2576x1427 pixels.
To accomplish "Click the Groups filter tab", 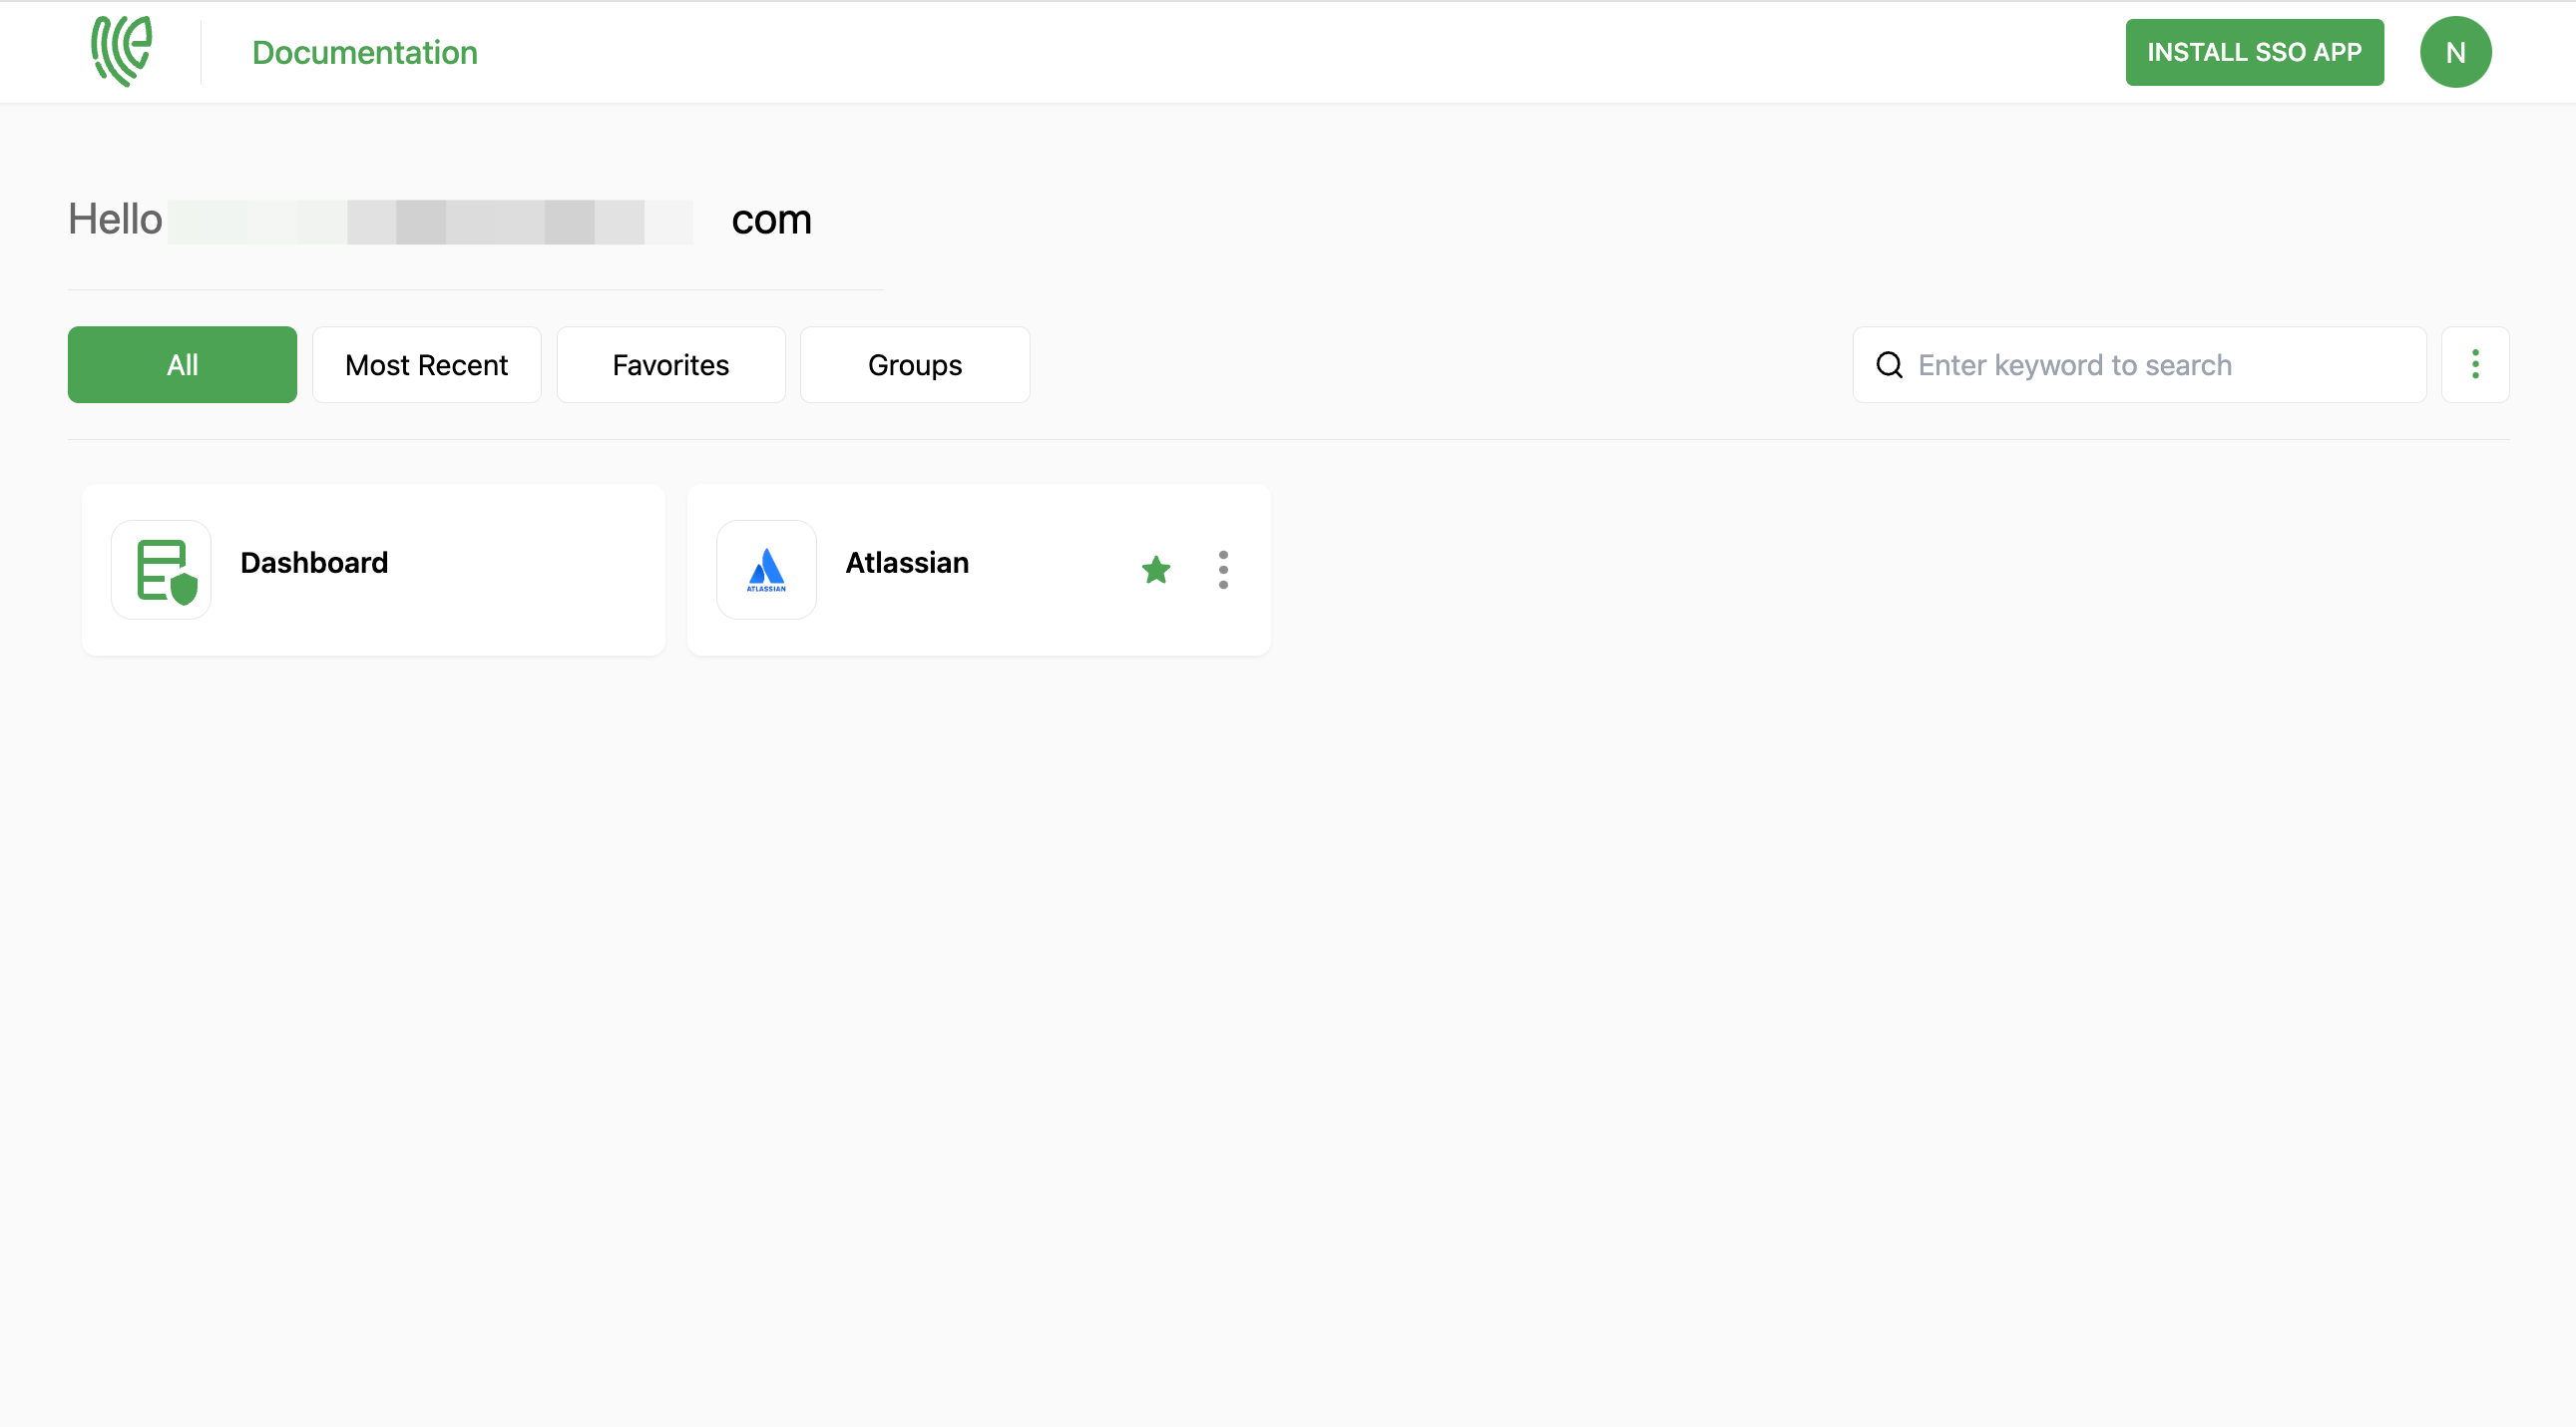I will click(x=915, y=364).
